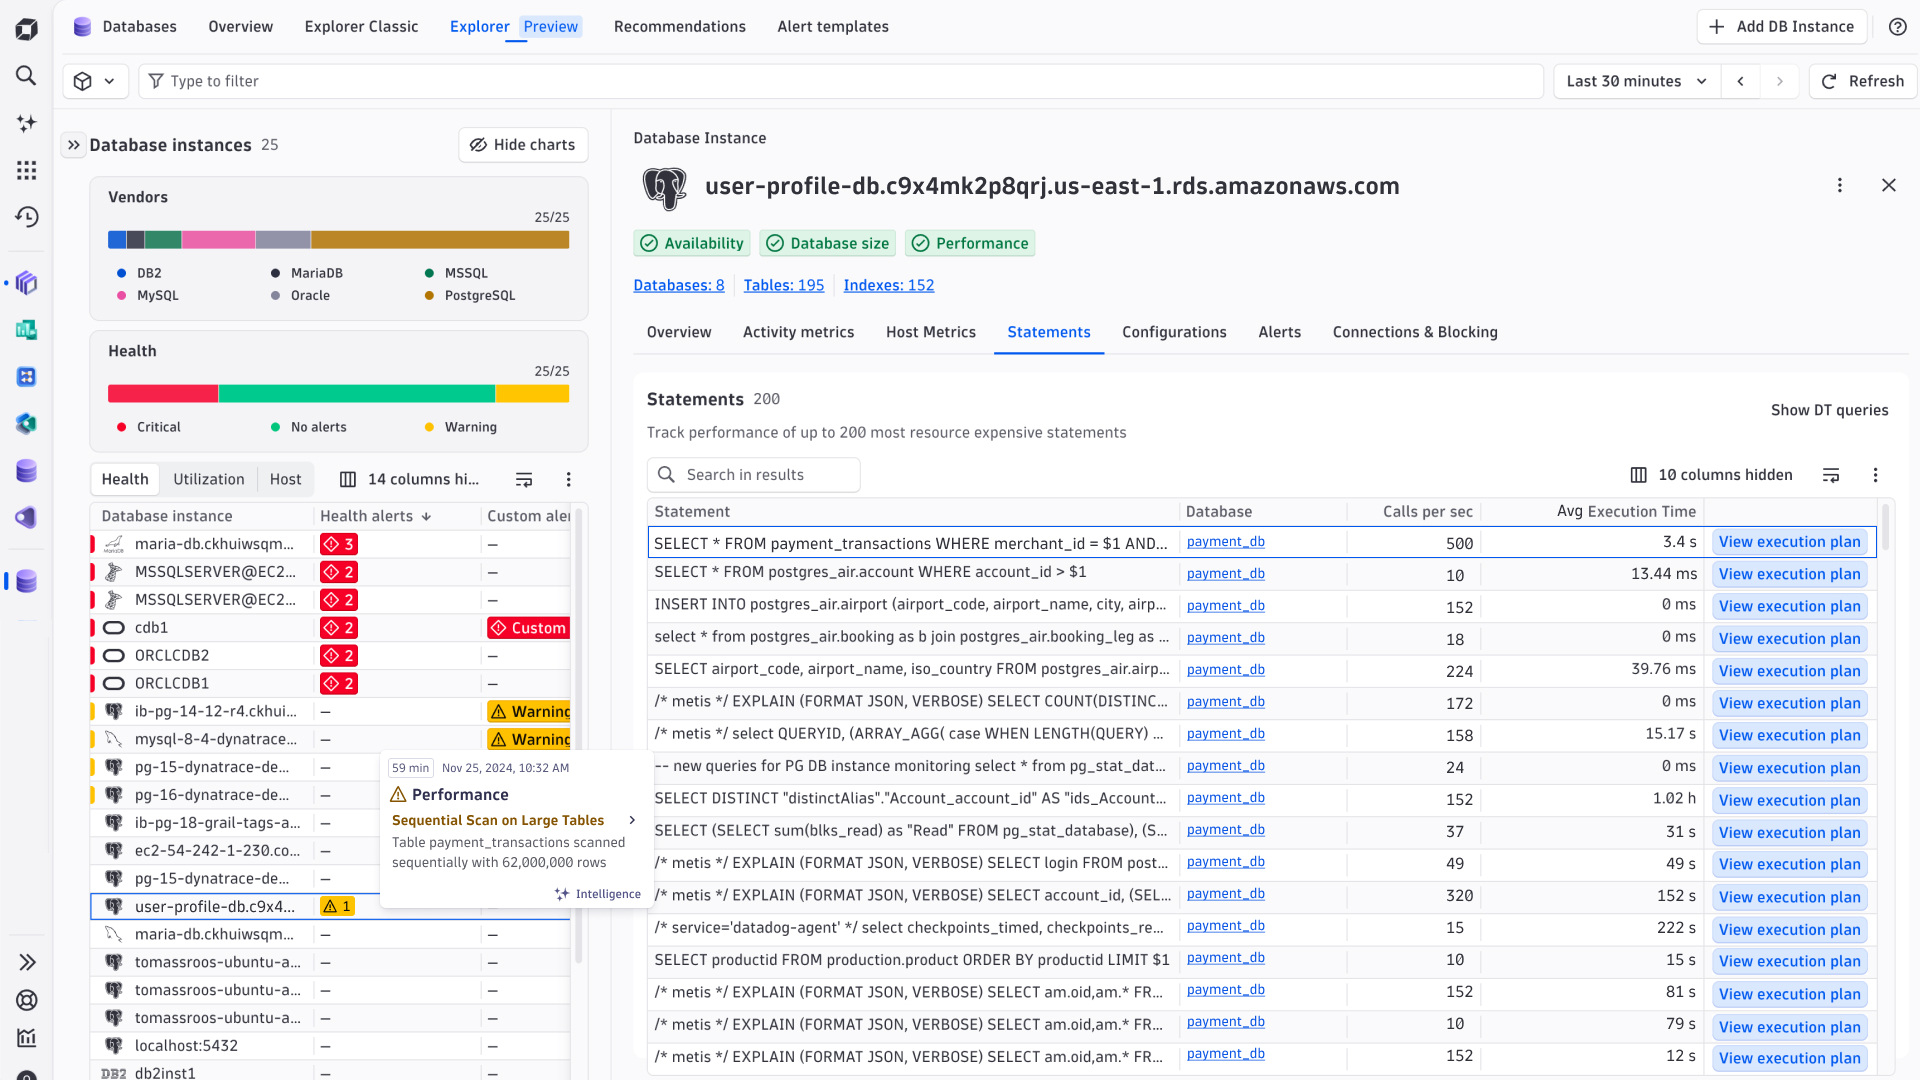Select the localhost:5432 instance row
Image resolution: width=1920 pixels, height=1080 pixels.
click(x=331, y=1046)
